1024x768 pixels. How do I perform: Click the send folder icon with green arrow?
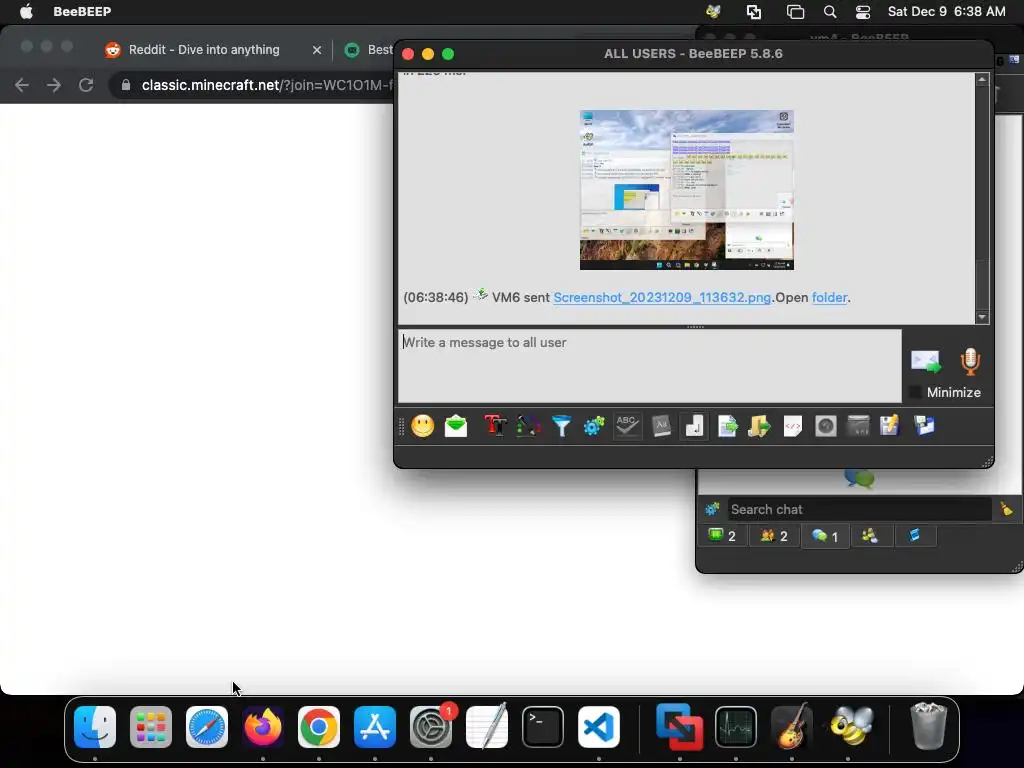click(x=759, y=426)
